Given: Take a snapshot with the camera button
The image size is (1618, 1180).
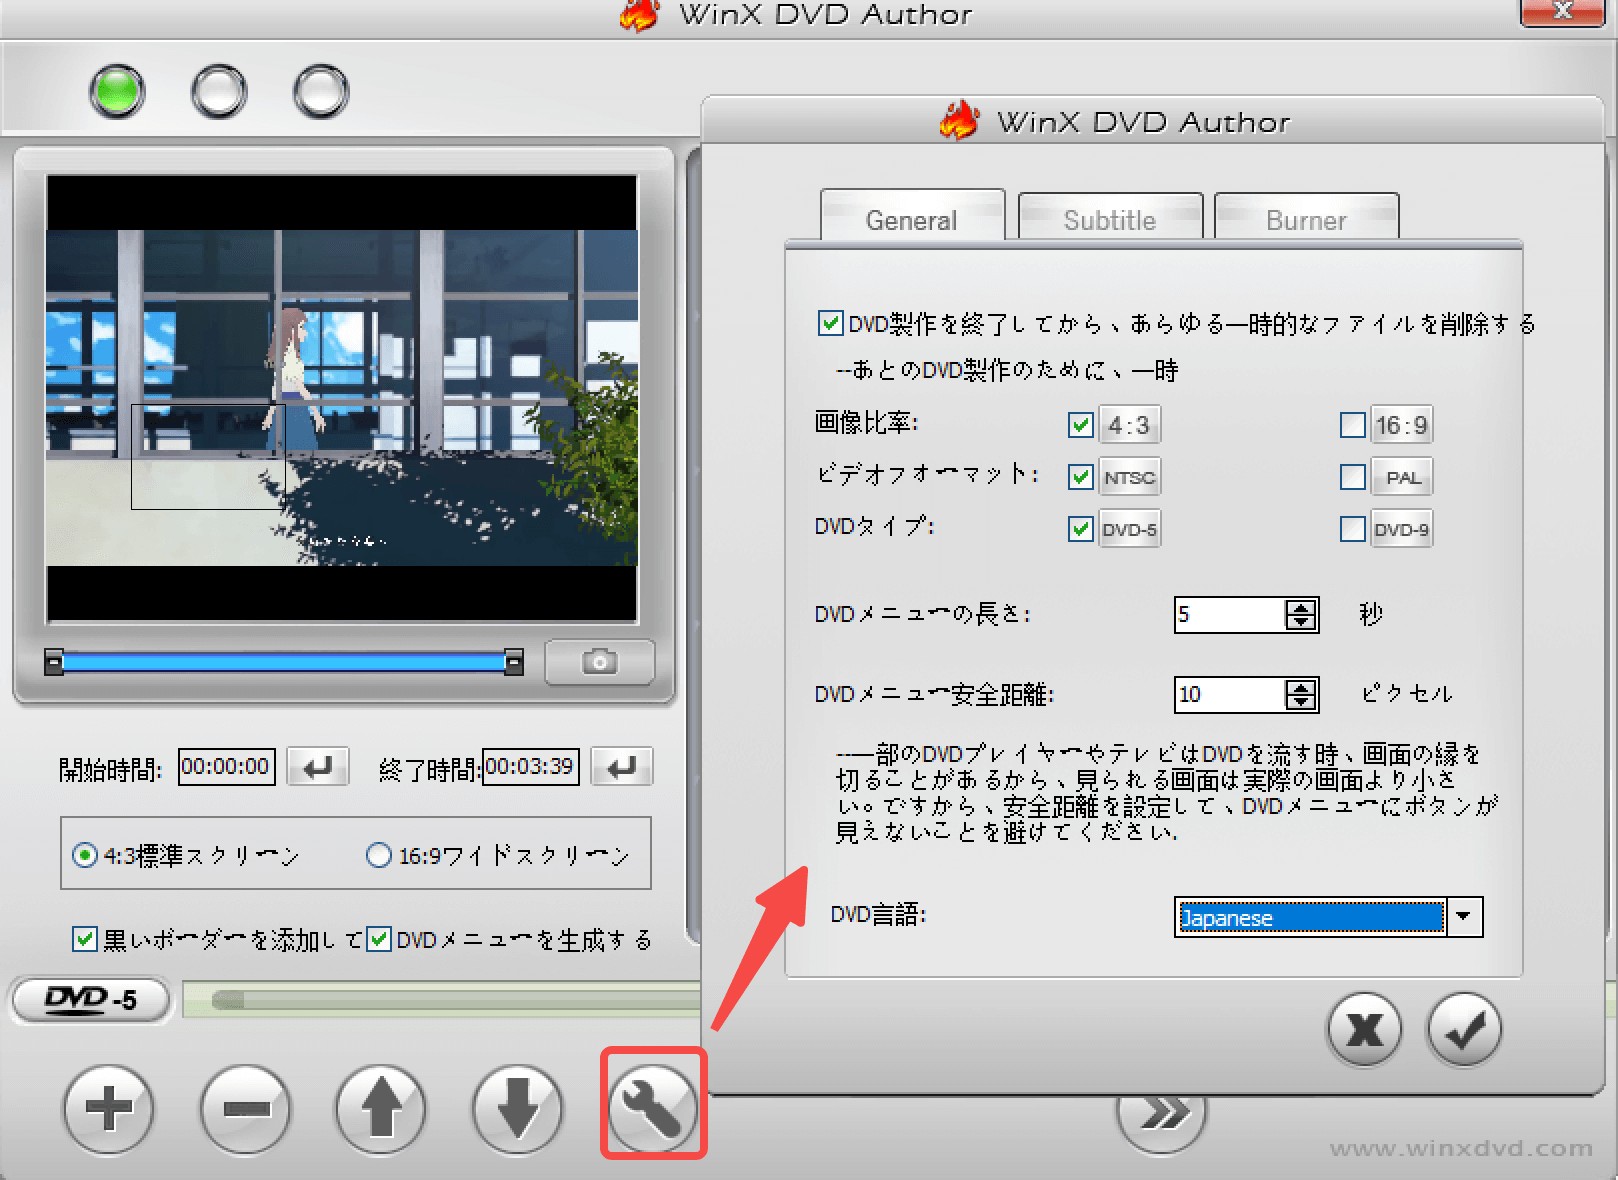Looking at the screenshot, I should (600, 662).
